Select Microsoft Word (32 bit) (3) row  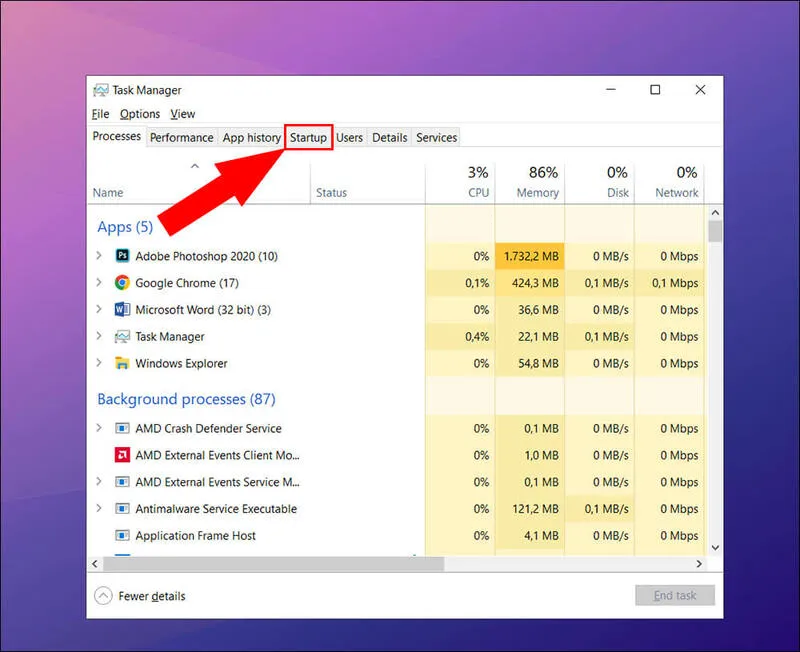coord(396,310)
